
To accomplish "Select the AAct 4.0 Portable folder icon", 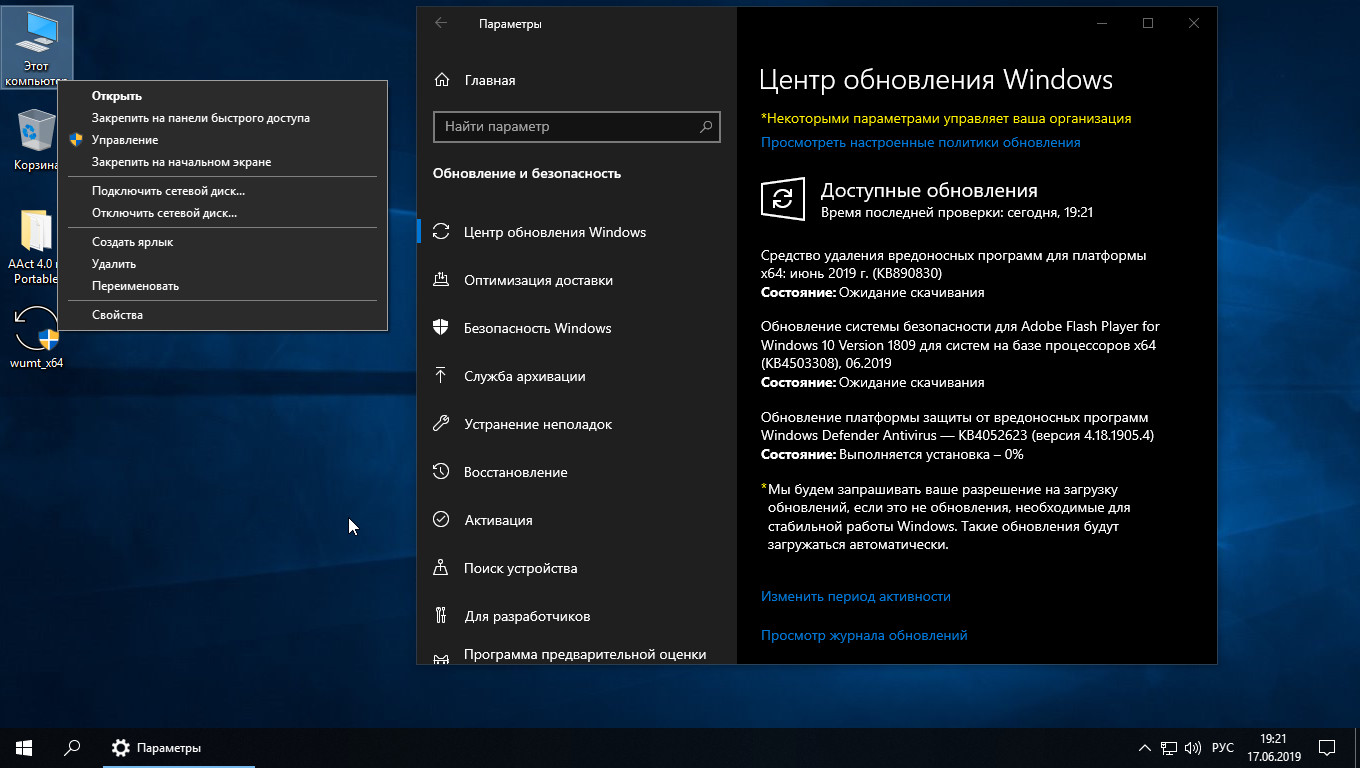I will [36, 246].
